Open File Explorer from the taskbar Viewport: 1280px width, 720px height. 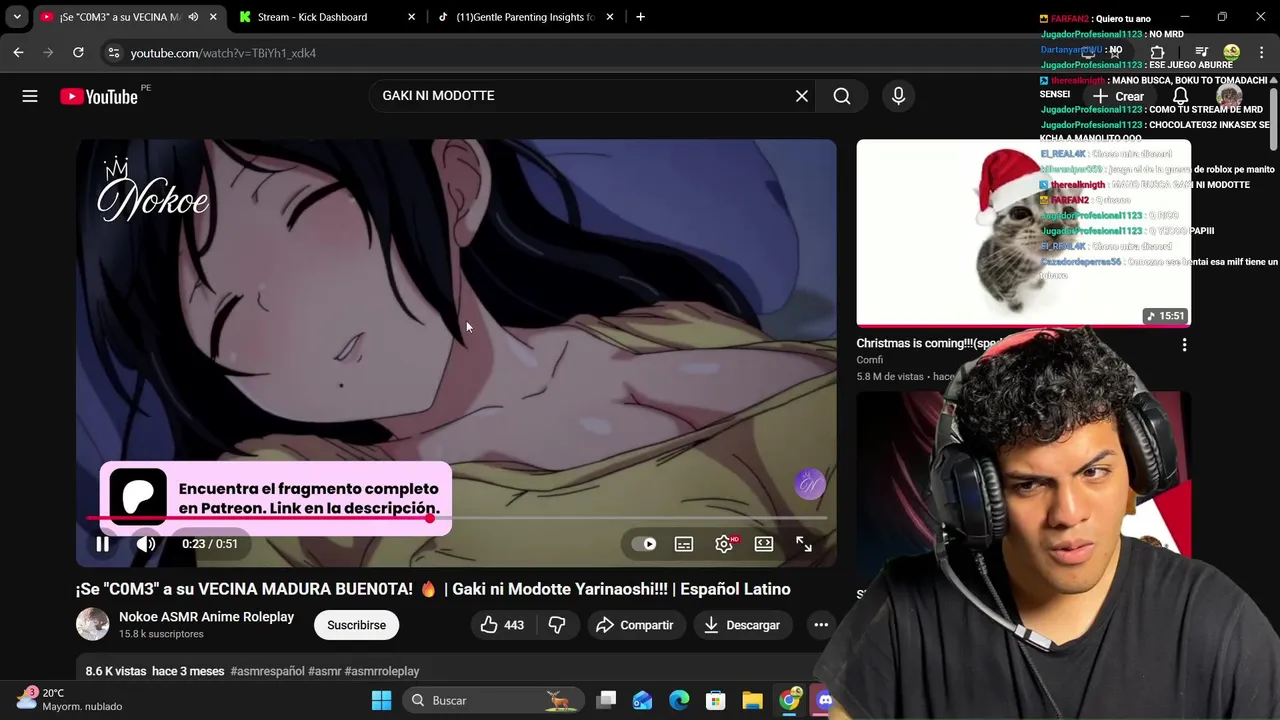[x=752, y=700]
